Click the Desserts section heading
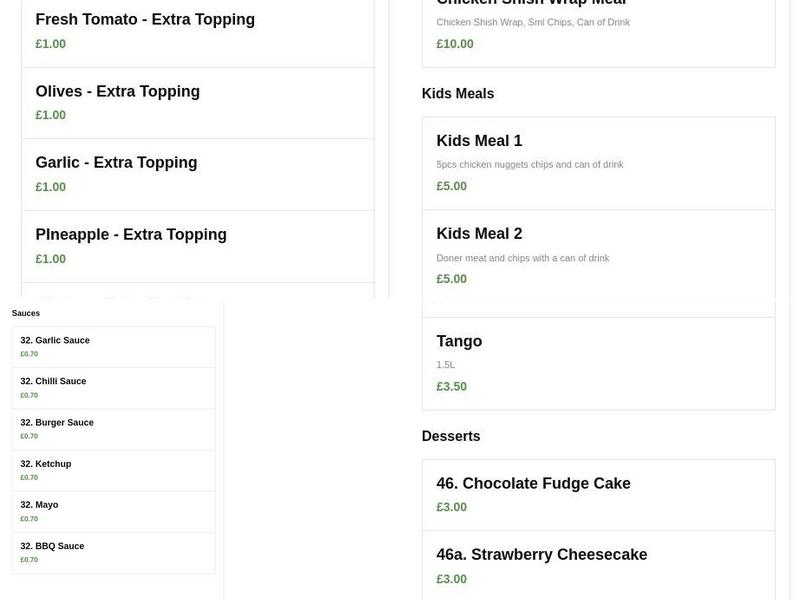 [451, 435]
